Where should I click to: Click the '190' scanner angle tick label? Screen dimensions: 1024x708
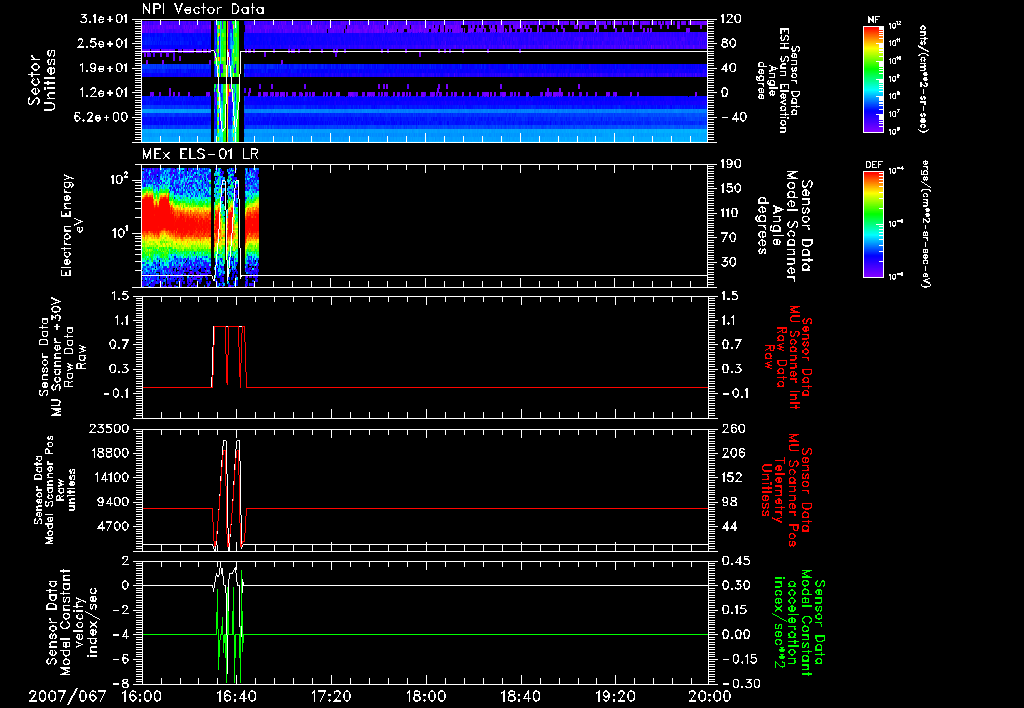tap(731, 164)
